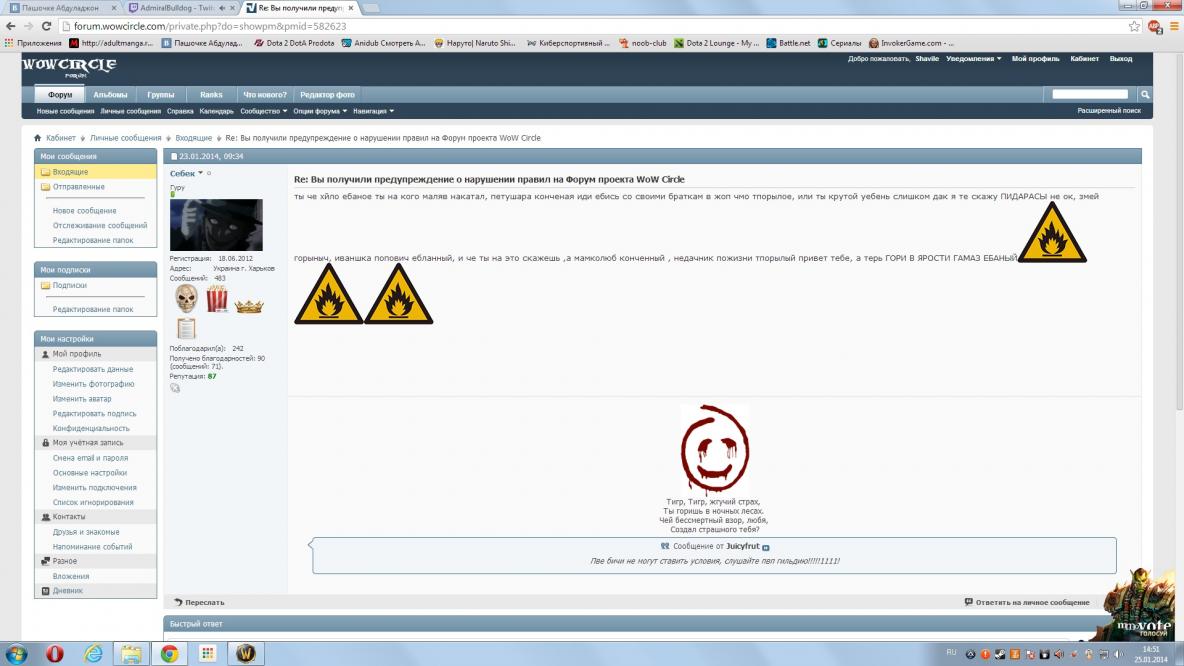This screenshot has height=666, width=1184.
Task: Click the Chrome menu hamburger icon
Action: [x=1172, y=27]
